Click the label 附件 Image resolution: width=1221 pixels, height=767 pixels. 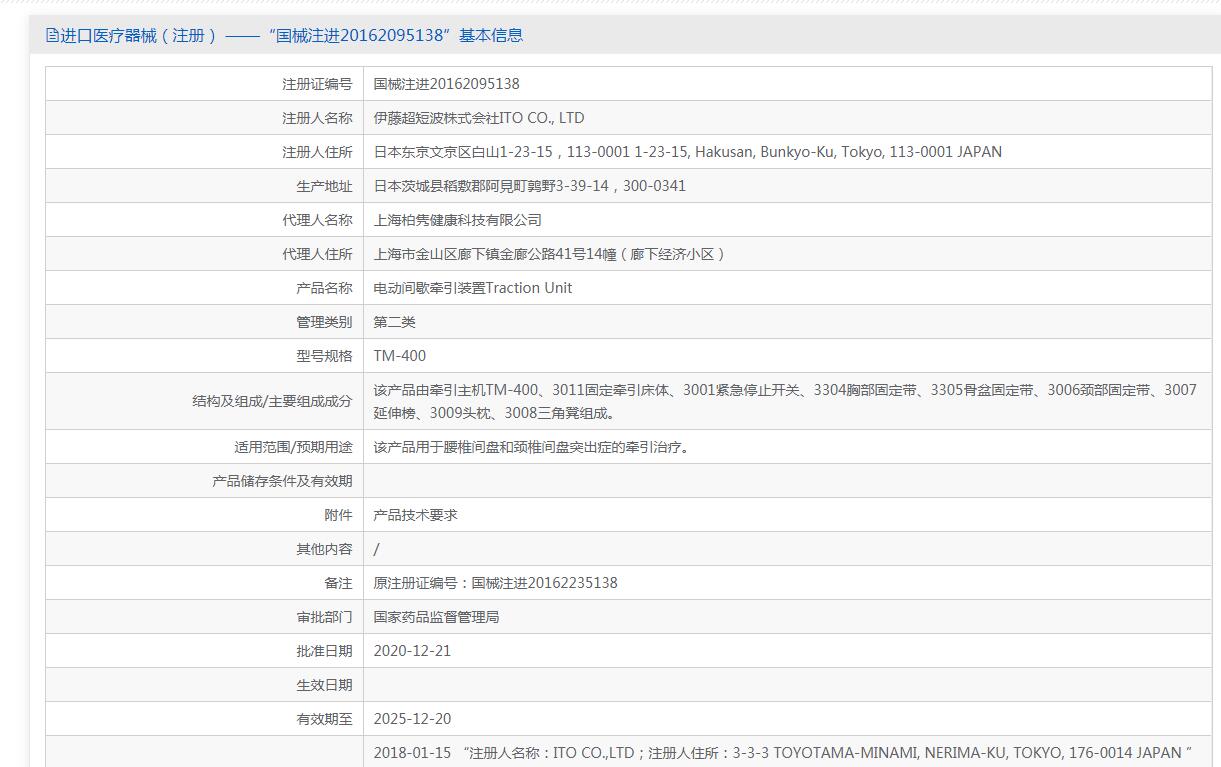click(x=339, y=515)
